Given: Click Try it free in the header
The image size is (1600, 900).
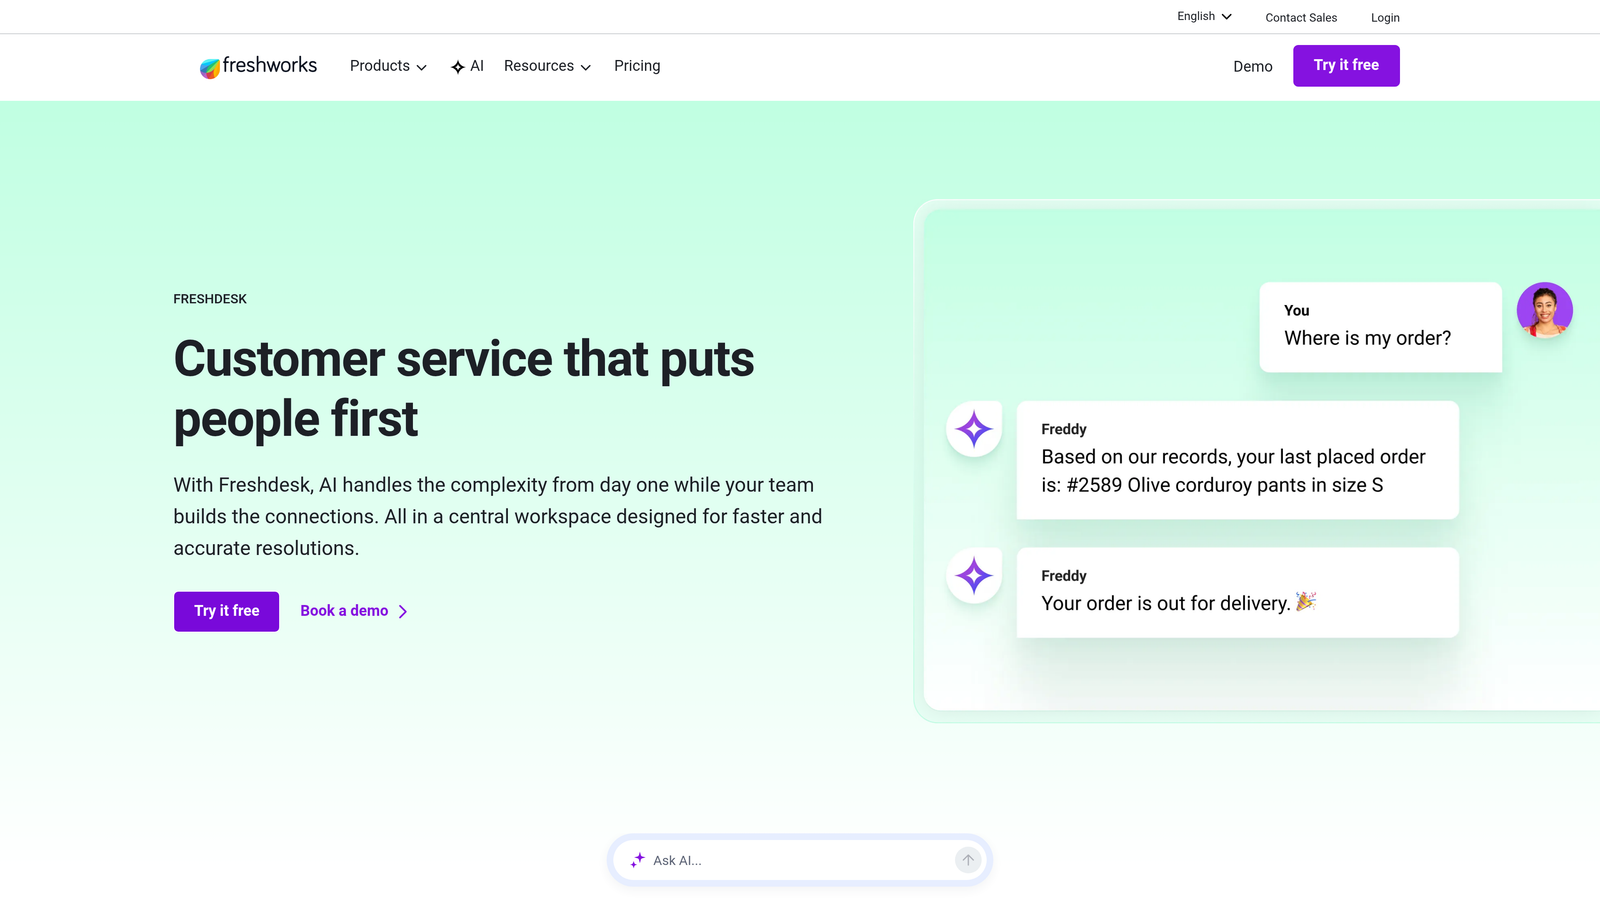Looking at the screenshot, I should pos(1346,65).
